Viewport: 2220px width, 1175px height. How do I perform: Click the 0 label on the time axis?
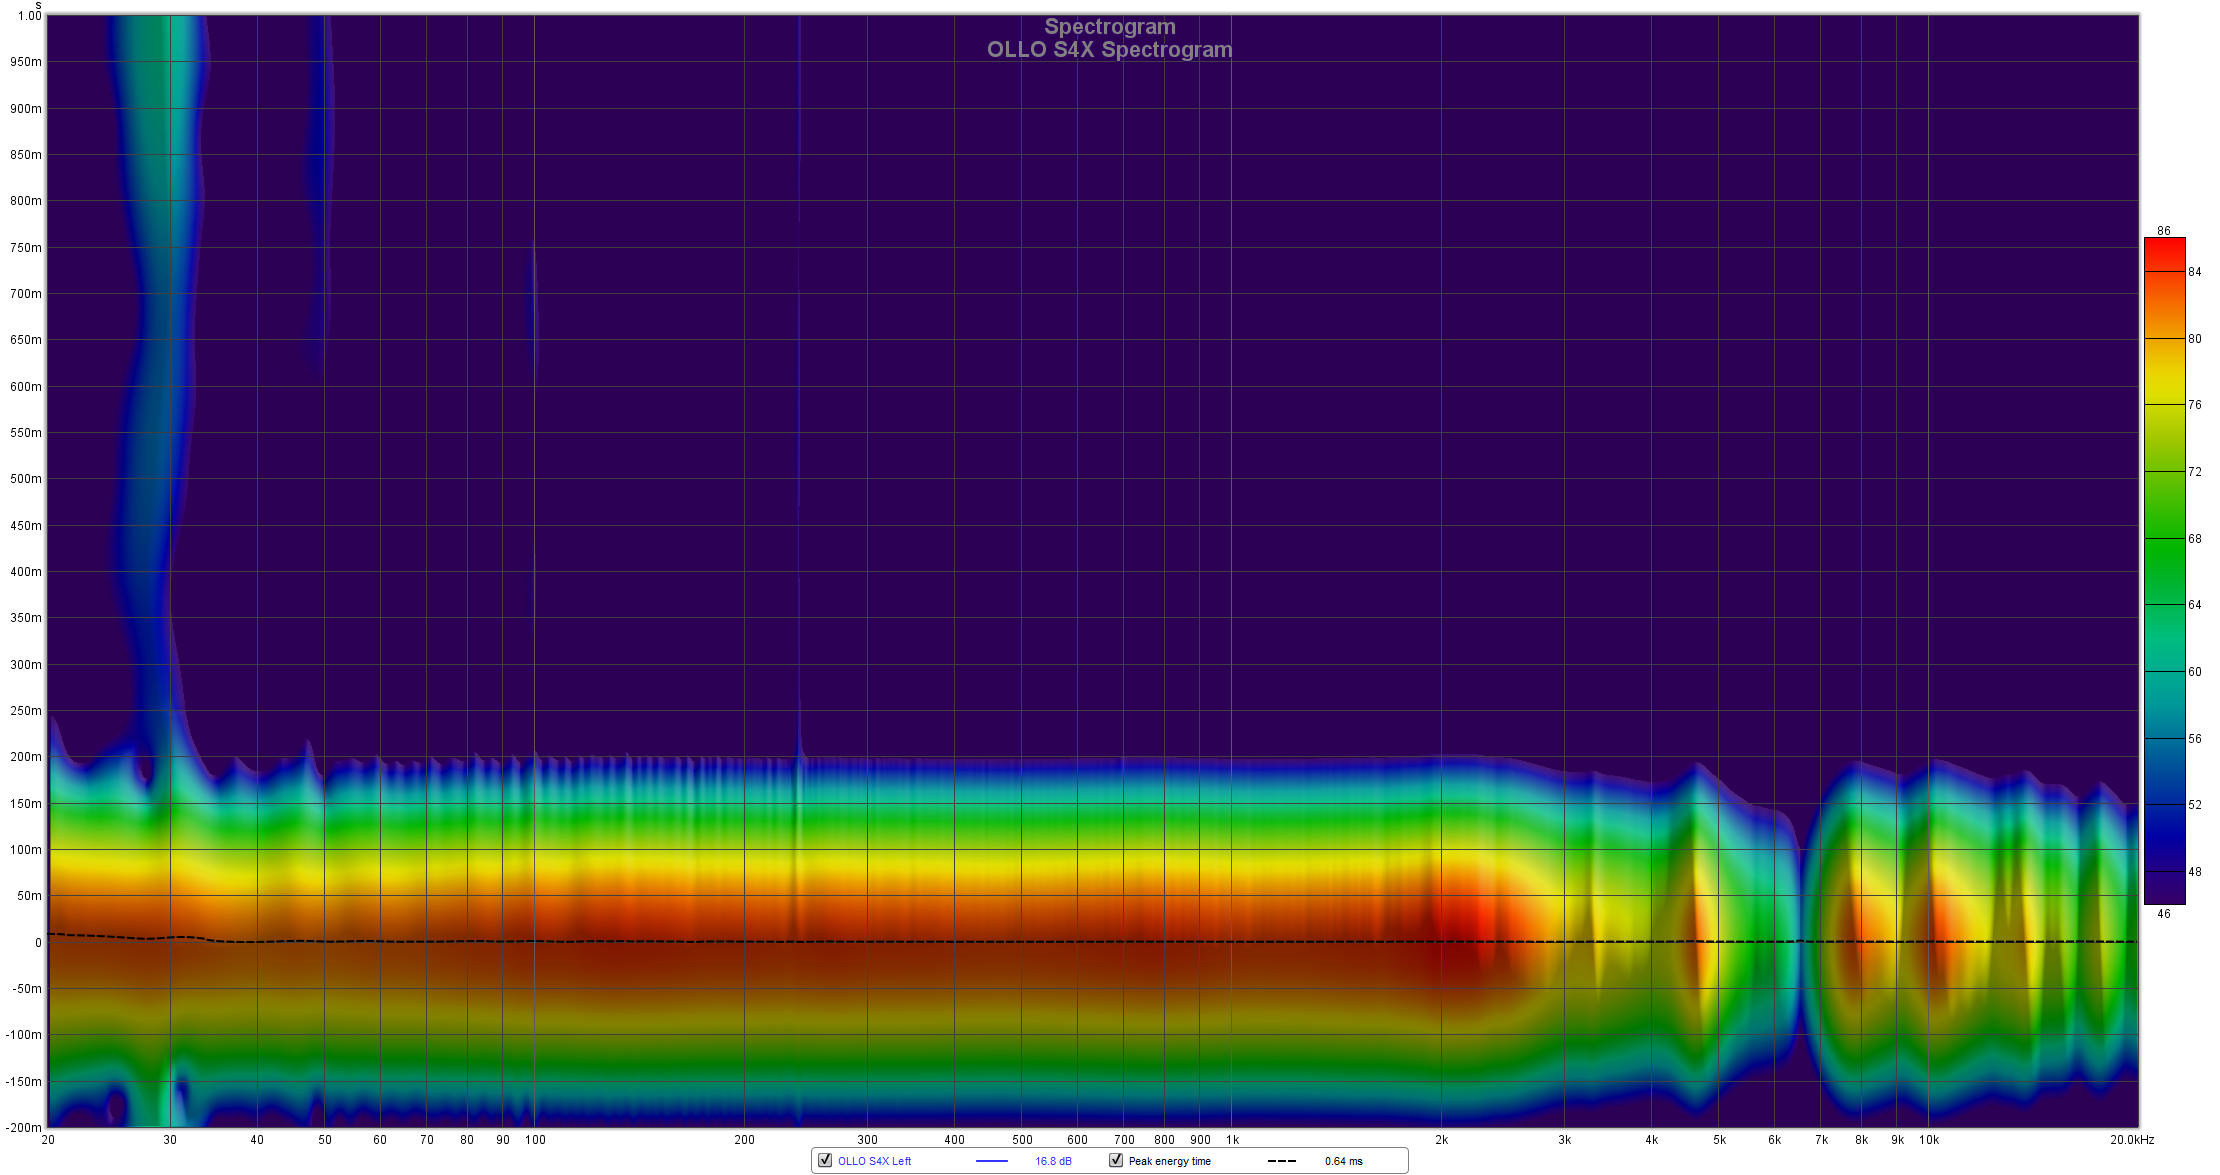pyautogui.click(x=38, y=942)
